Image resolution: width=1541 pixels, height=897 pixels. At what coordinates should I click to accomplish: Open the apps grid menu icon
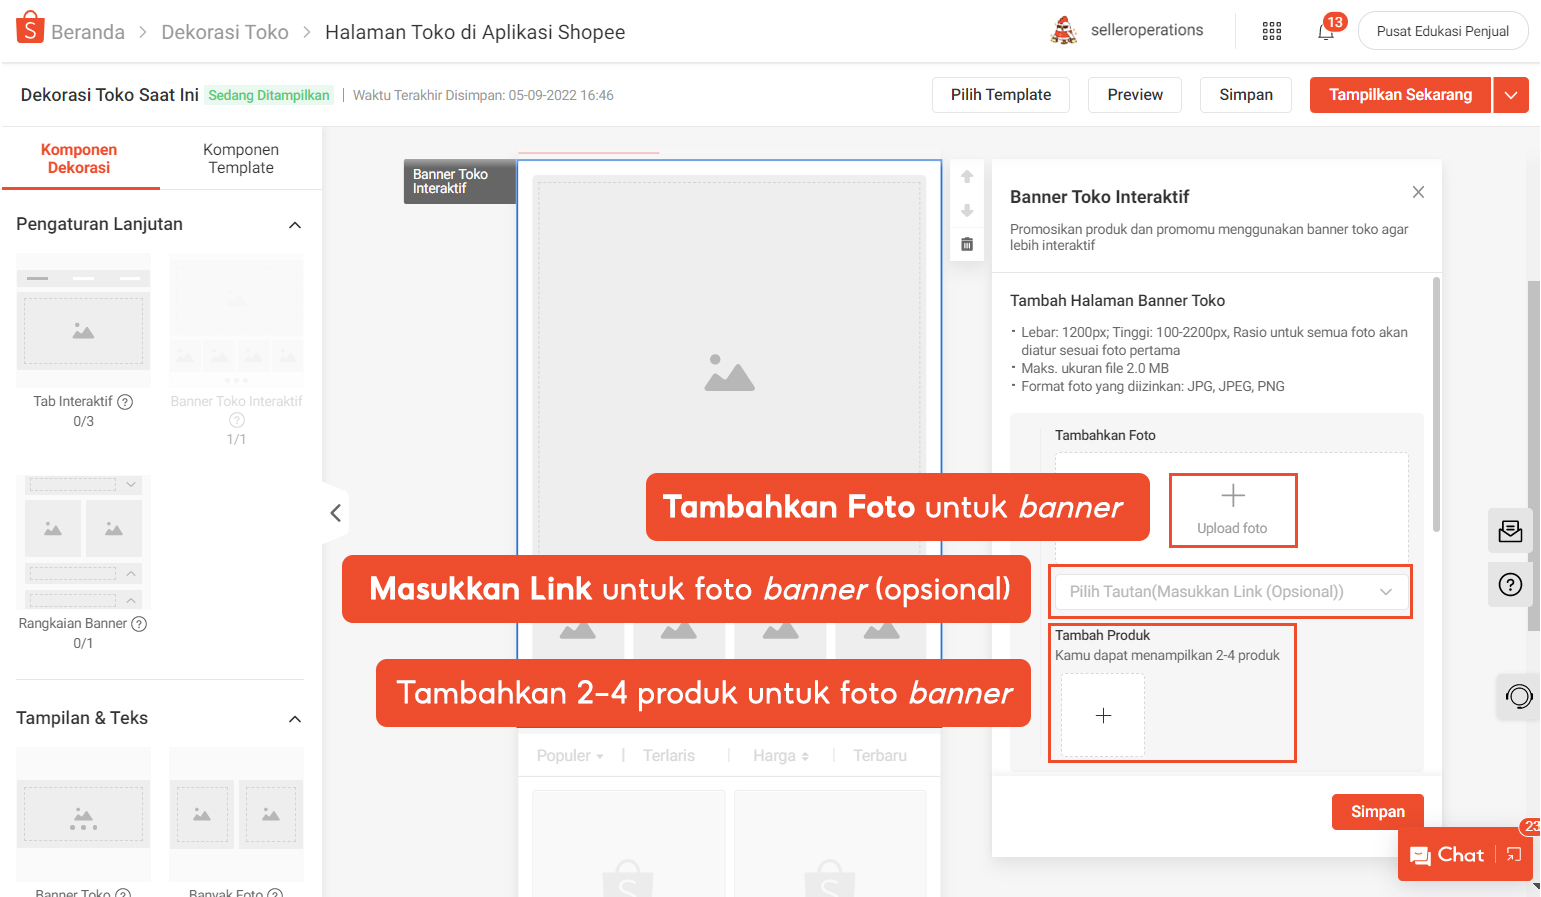click(1272, 31)
